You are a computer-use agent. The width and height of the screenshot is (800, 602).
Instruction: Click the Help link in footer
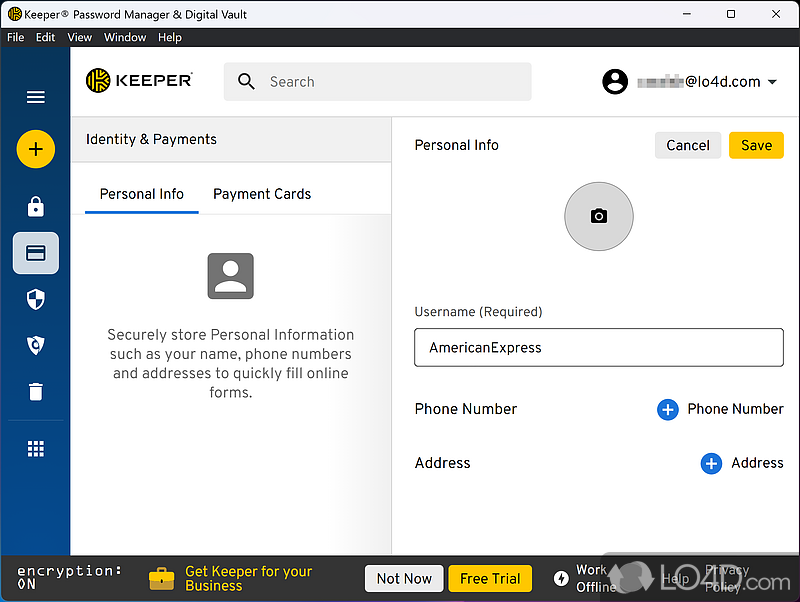pos(676,579)
